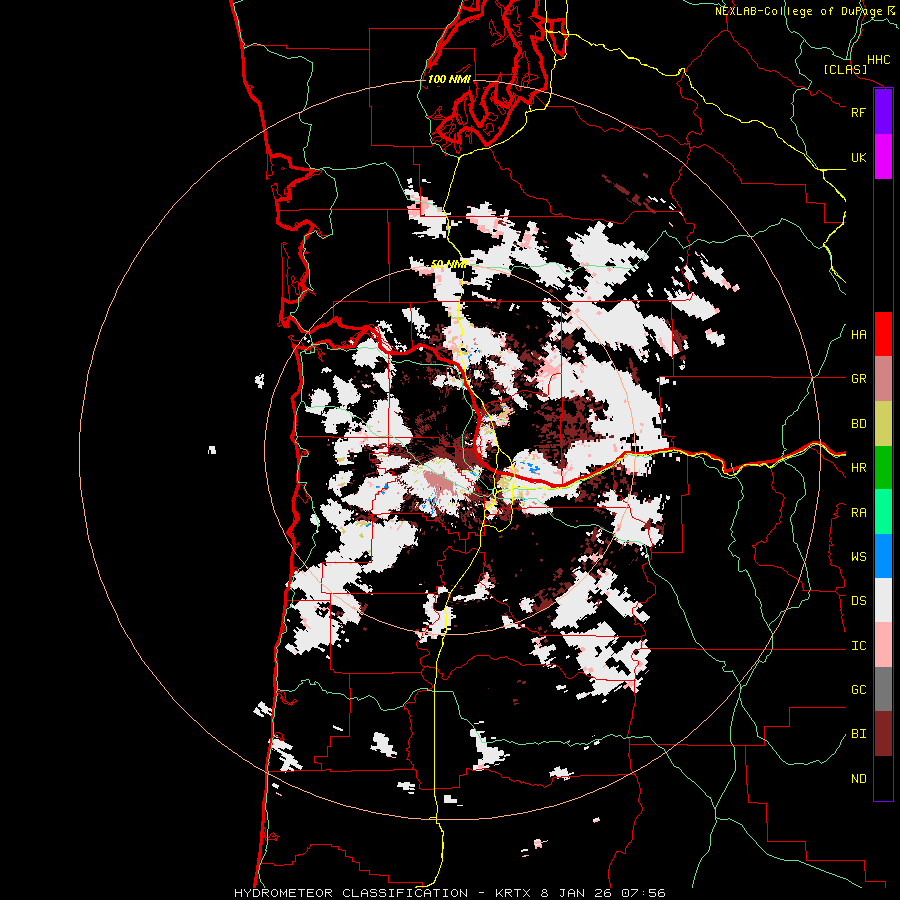This screenshot has width=900, height=900.
Task: Click the "BI" legend label
Action: [x=858, y=734]
